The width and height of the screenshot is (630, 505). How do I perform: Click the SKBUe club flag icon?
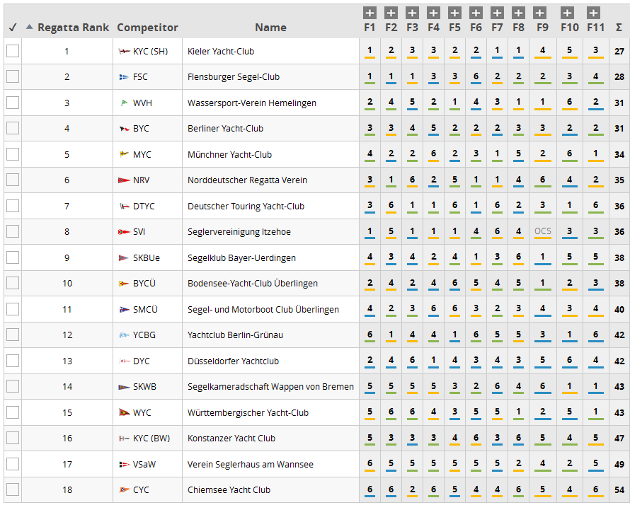tap(124, 258)
